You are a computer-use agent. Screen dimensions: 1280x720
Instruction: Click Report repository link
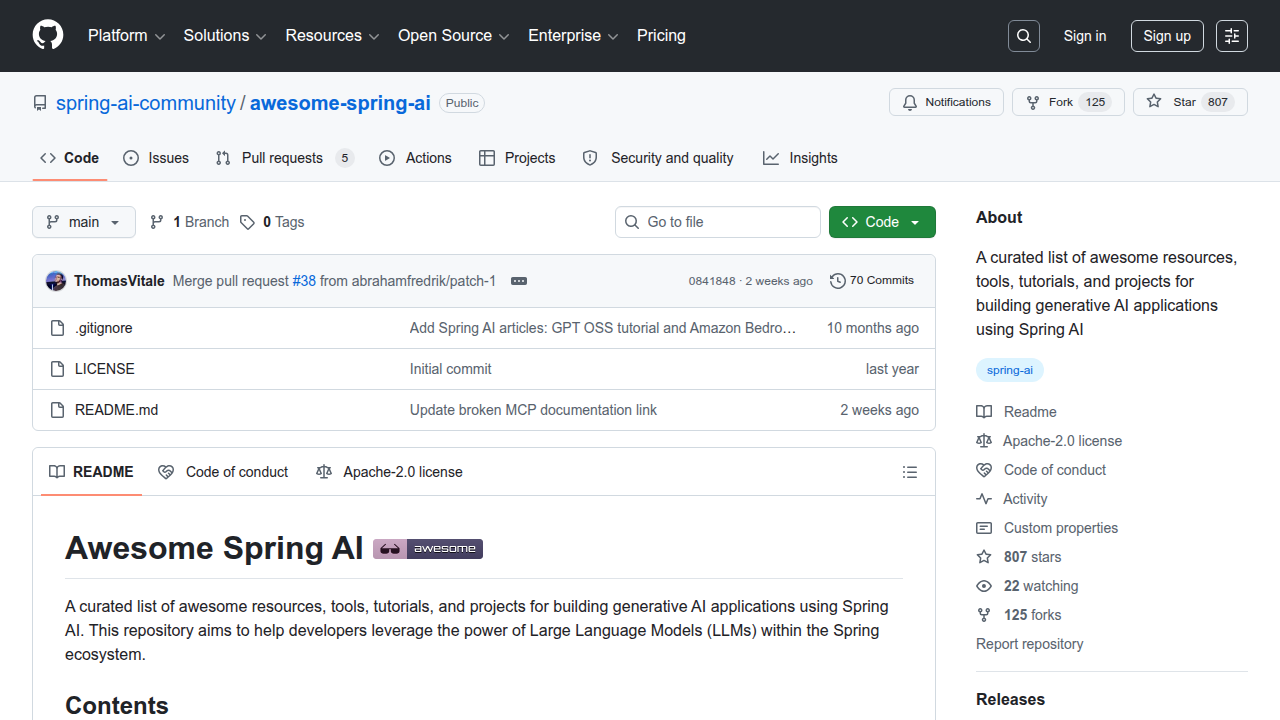tap(1030, 644)
